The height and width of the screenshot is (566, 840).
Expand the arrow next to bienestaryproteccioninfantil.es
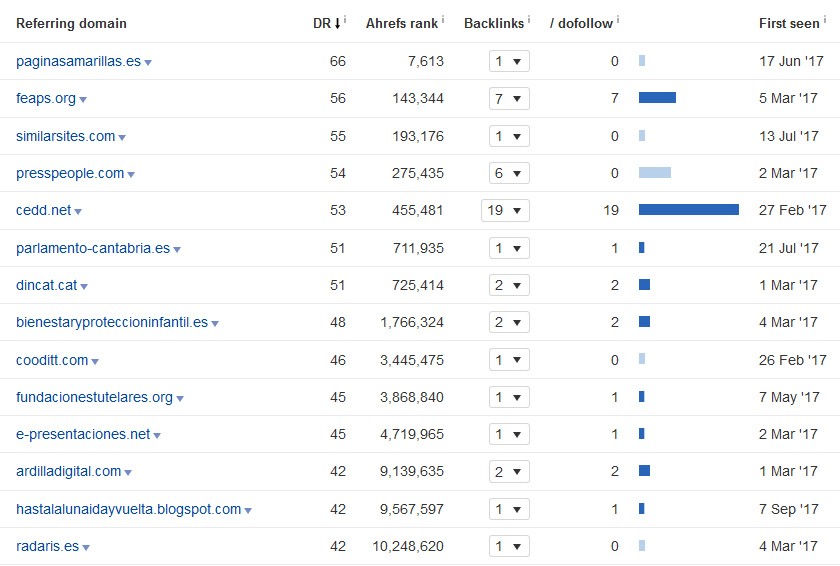pyautogui.click(x=215, y=323)
